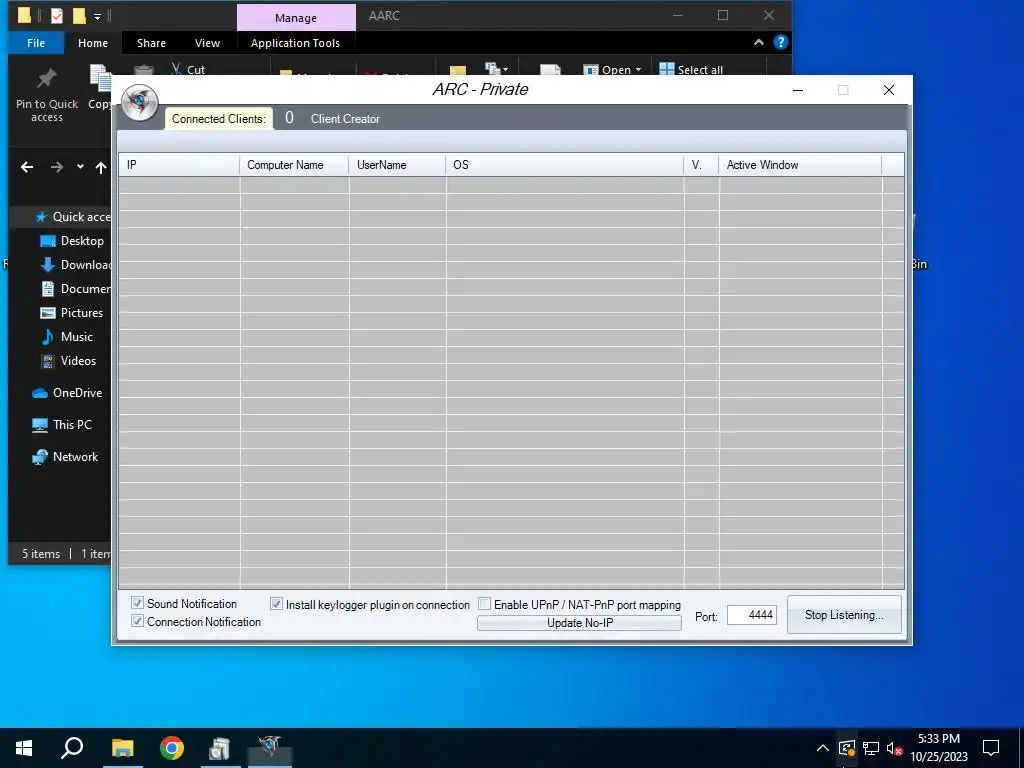Sort by the Computer Name column header

[294, 165]
